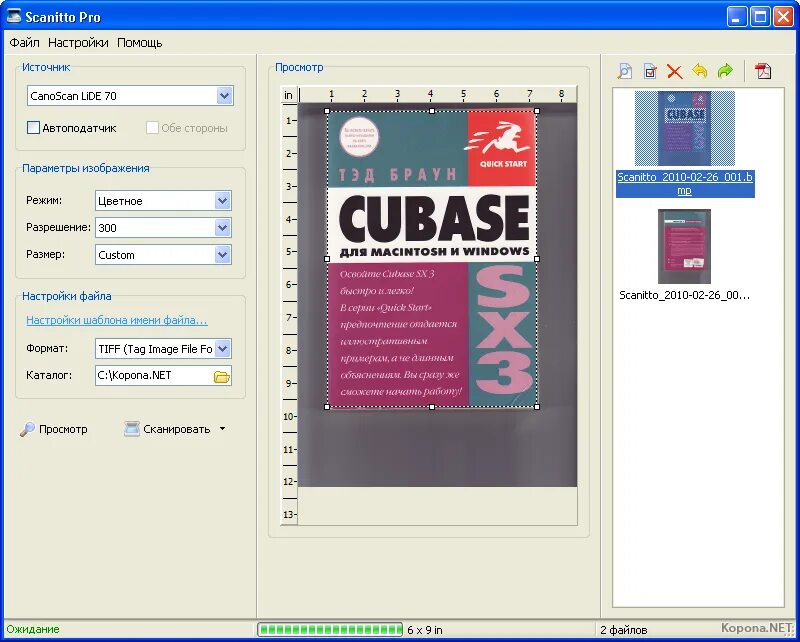Click the 'in' ruler units corner
Screen dimensions: 800x642
point(289,95)
